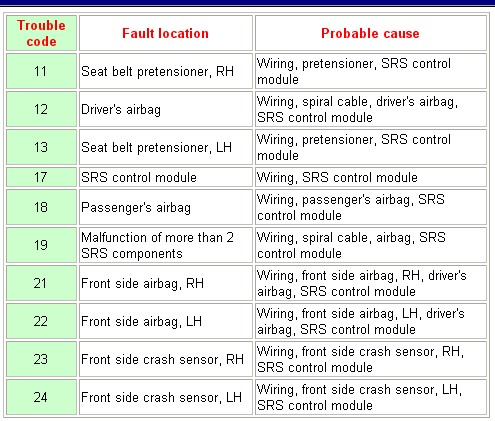
Task: Select trouble code 21 cell
Action: [41, 283]
